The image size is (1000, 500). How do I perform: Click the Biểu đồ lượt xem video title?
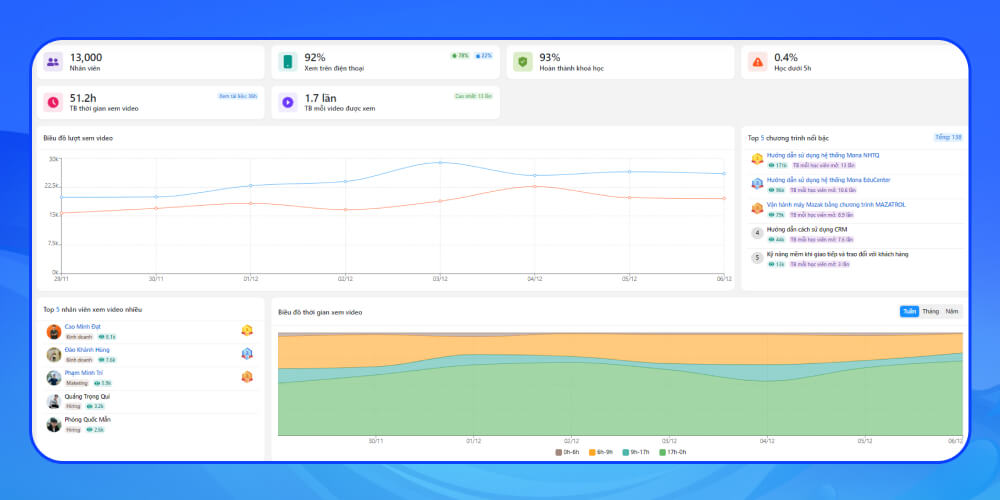pyautogui.click(x=78, y=138)
